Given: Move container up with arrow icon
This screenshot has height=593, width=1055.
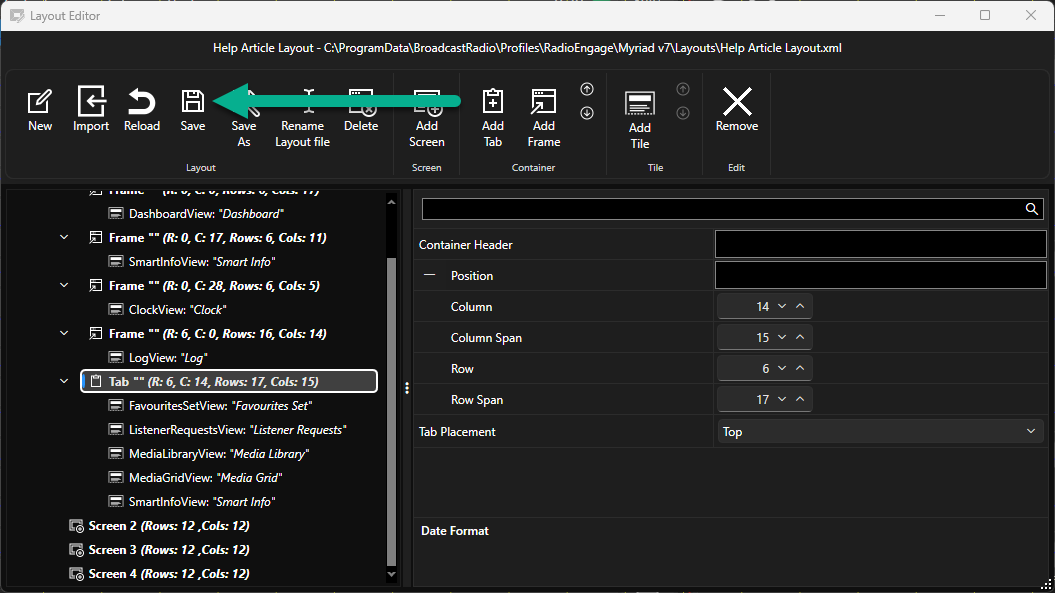Looking at the screenshot, I should click(x=587, y=89).
